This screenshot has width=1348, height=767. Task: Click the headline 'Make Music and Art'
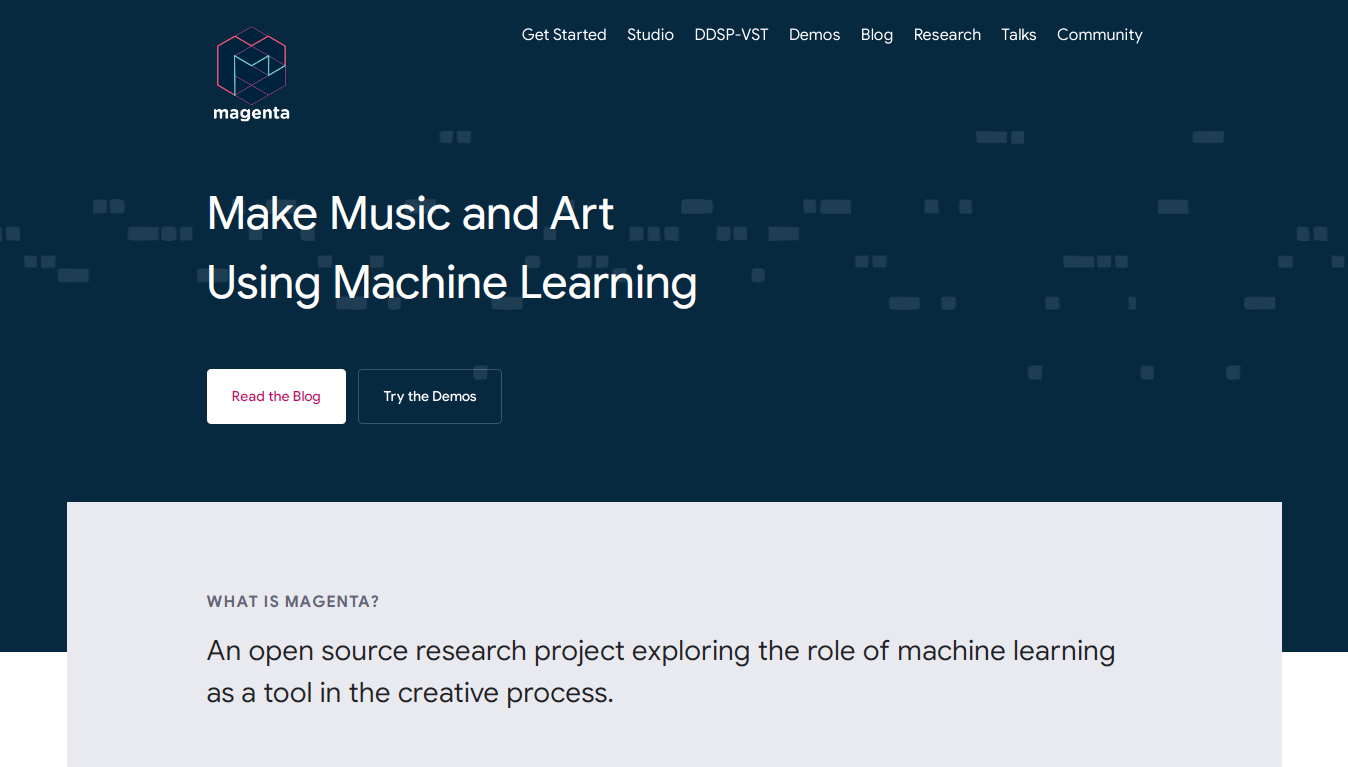411,213
